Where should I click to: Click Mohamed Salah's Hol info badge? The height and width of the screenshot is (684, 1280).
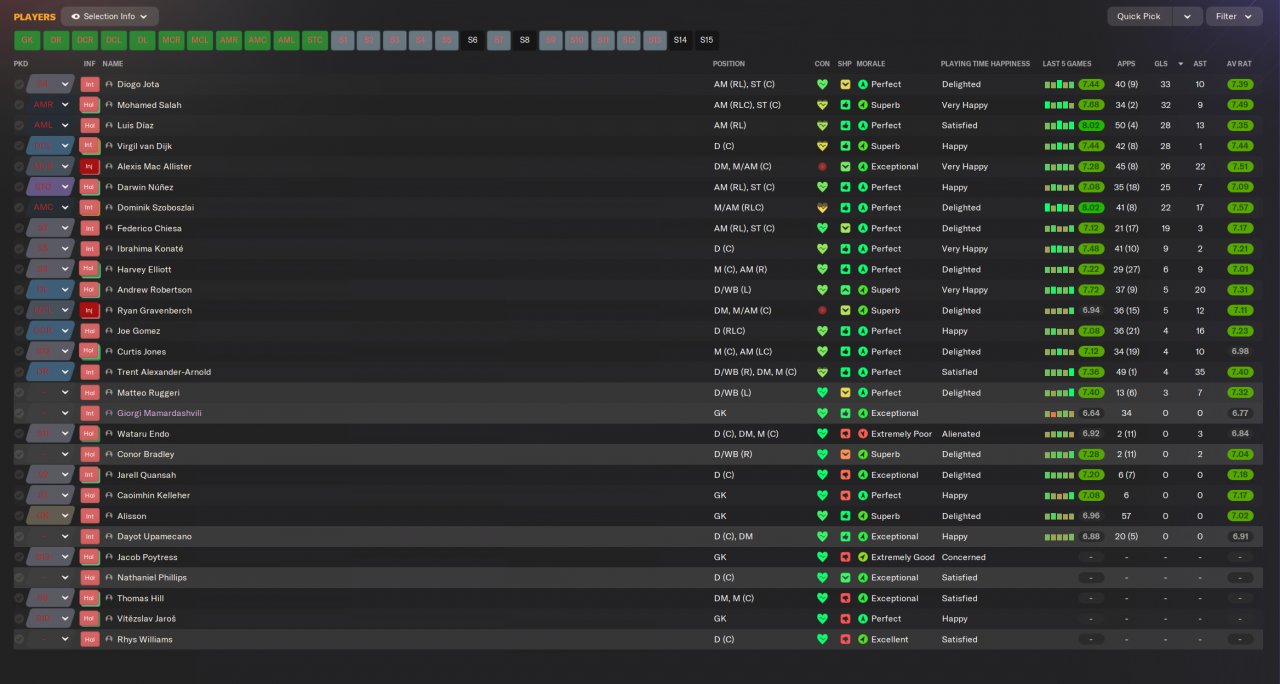[x=90, y=105]
